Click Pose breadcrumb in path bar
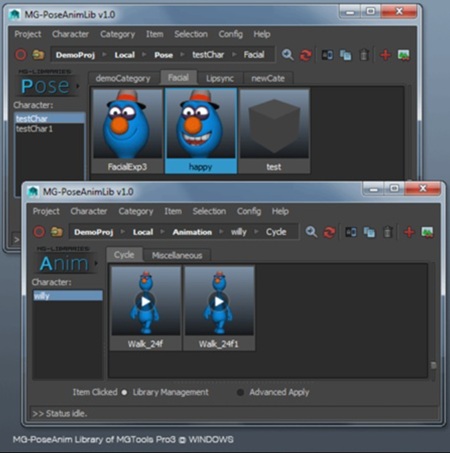This screenshot has width=450, height=453. pos(164,55)
